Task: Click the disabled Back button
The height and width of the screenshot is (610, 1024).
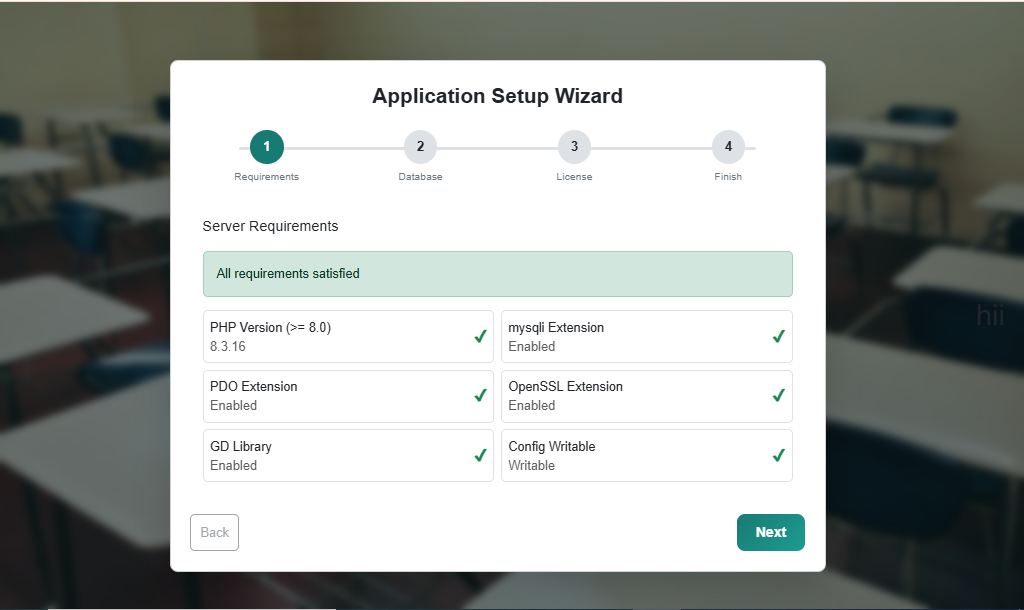Action: [214, 532]
